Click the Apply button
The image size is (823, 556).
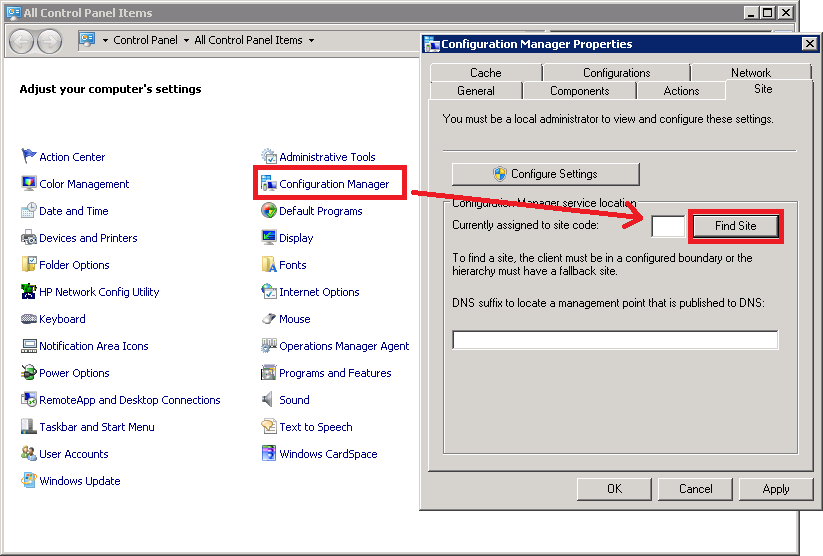776,489
